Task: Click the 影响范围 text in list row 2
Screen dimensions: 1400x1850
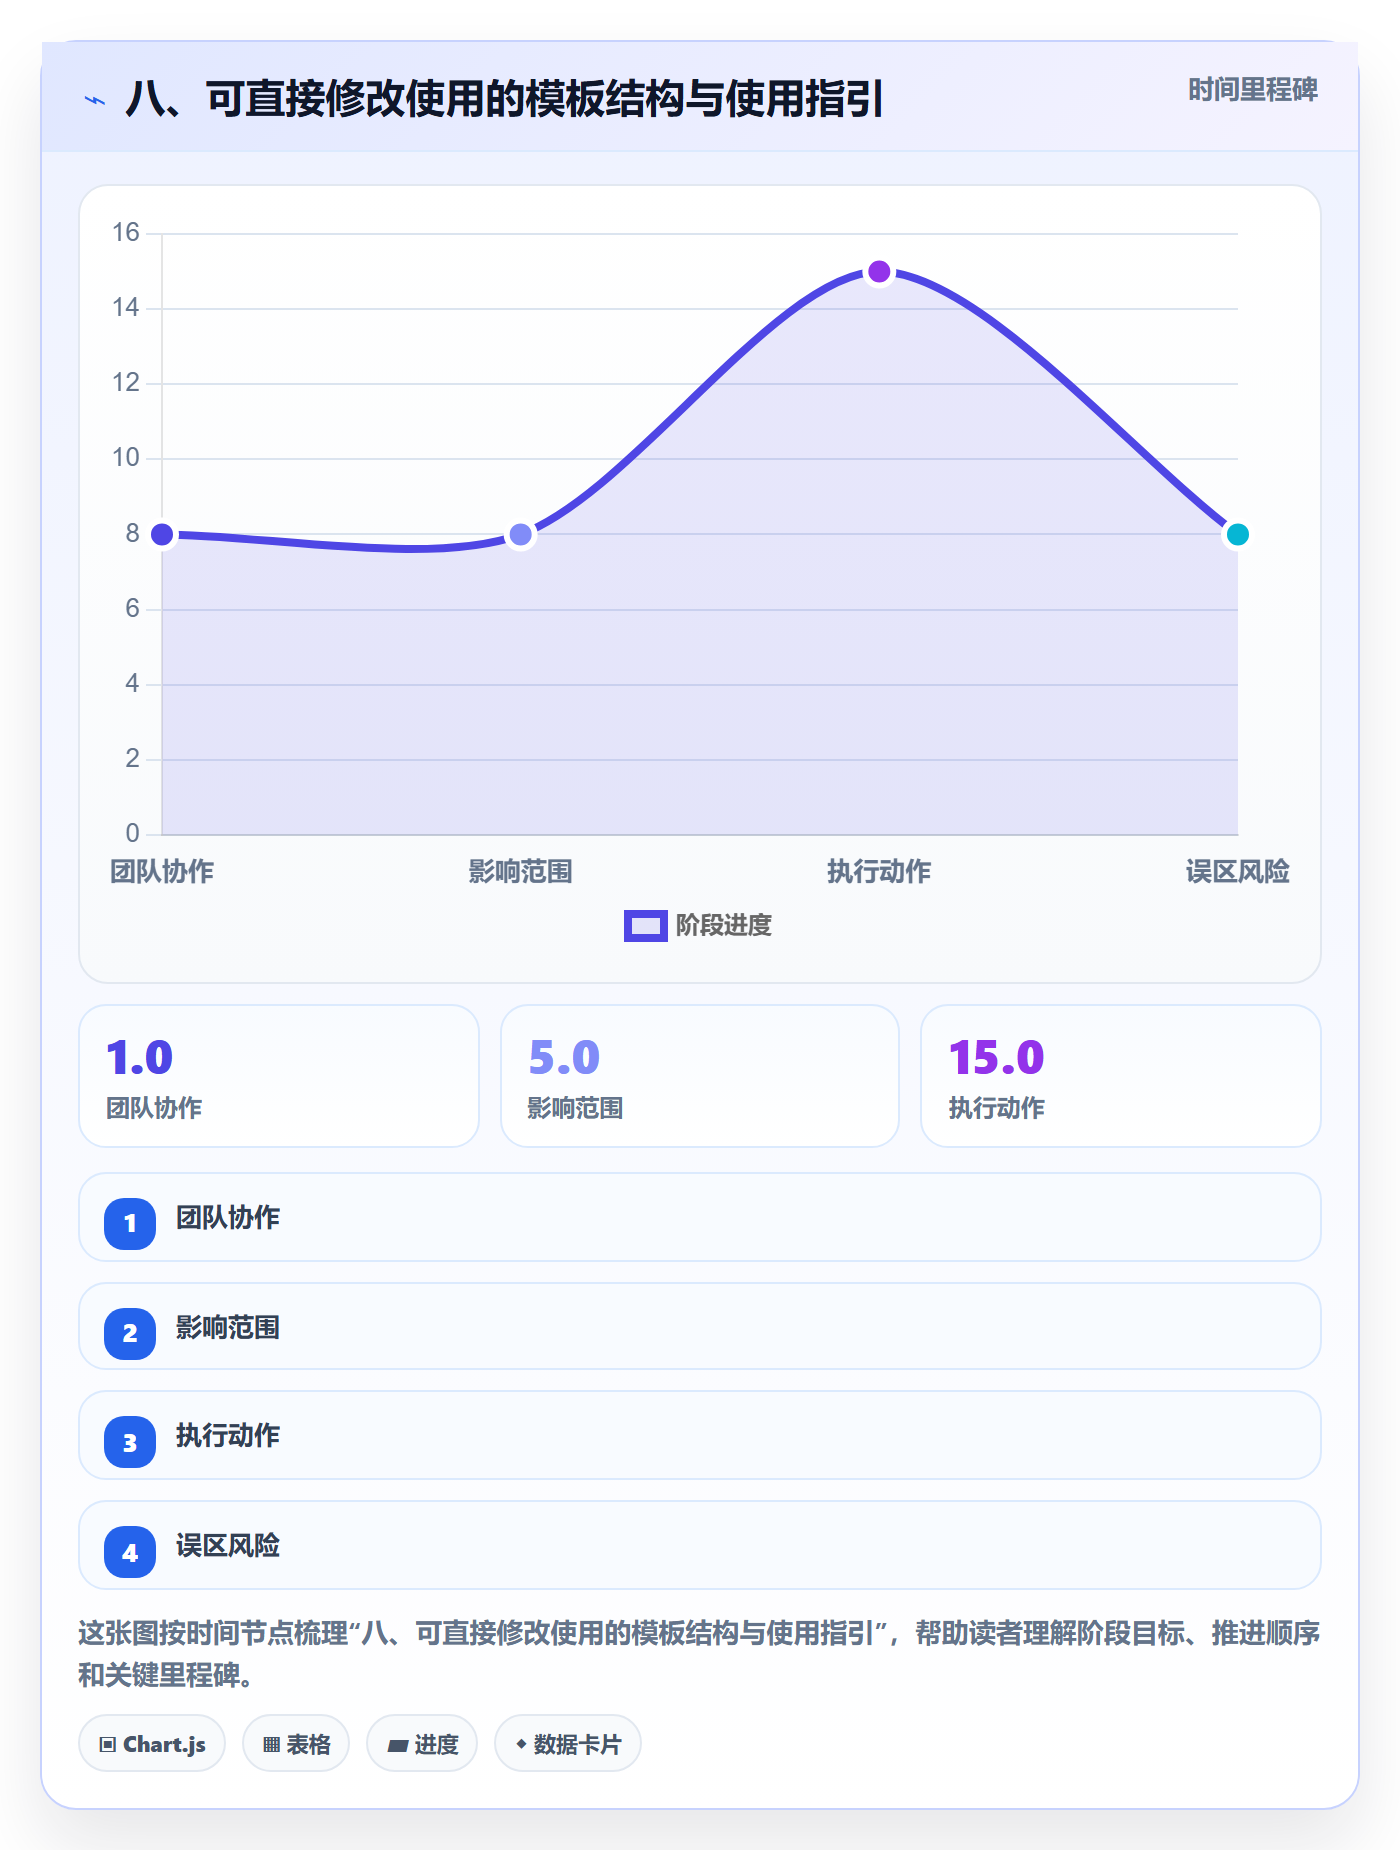Action: [228, 1327]
